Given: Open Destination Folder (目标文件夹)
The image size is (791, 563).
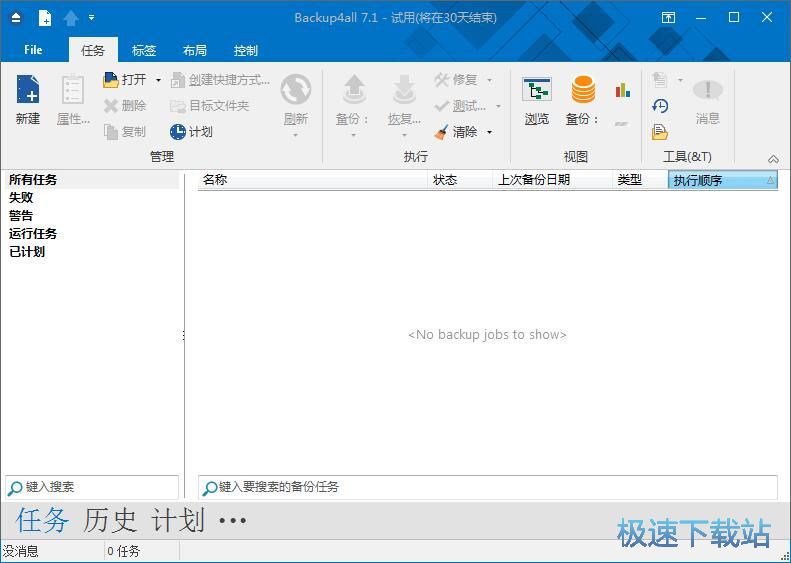Looking at the screenshot, I should (210, 106).
